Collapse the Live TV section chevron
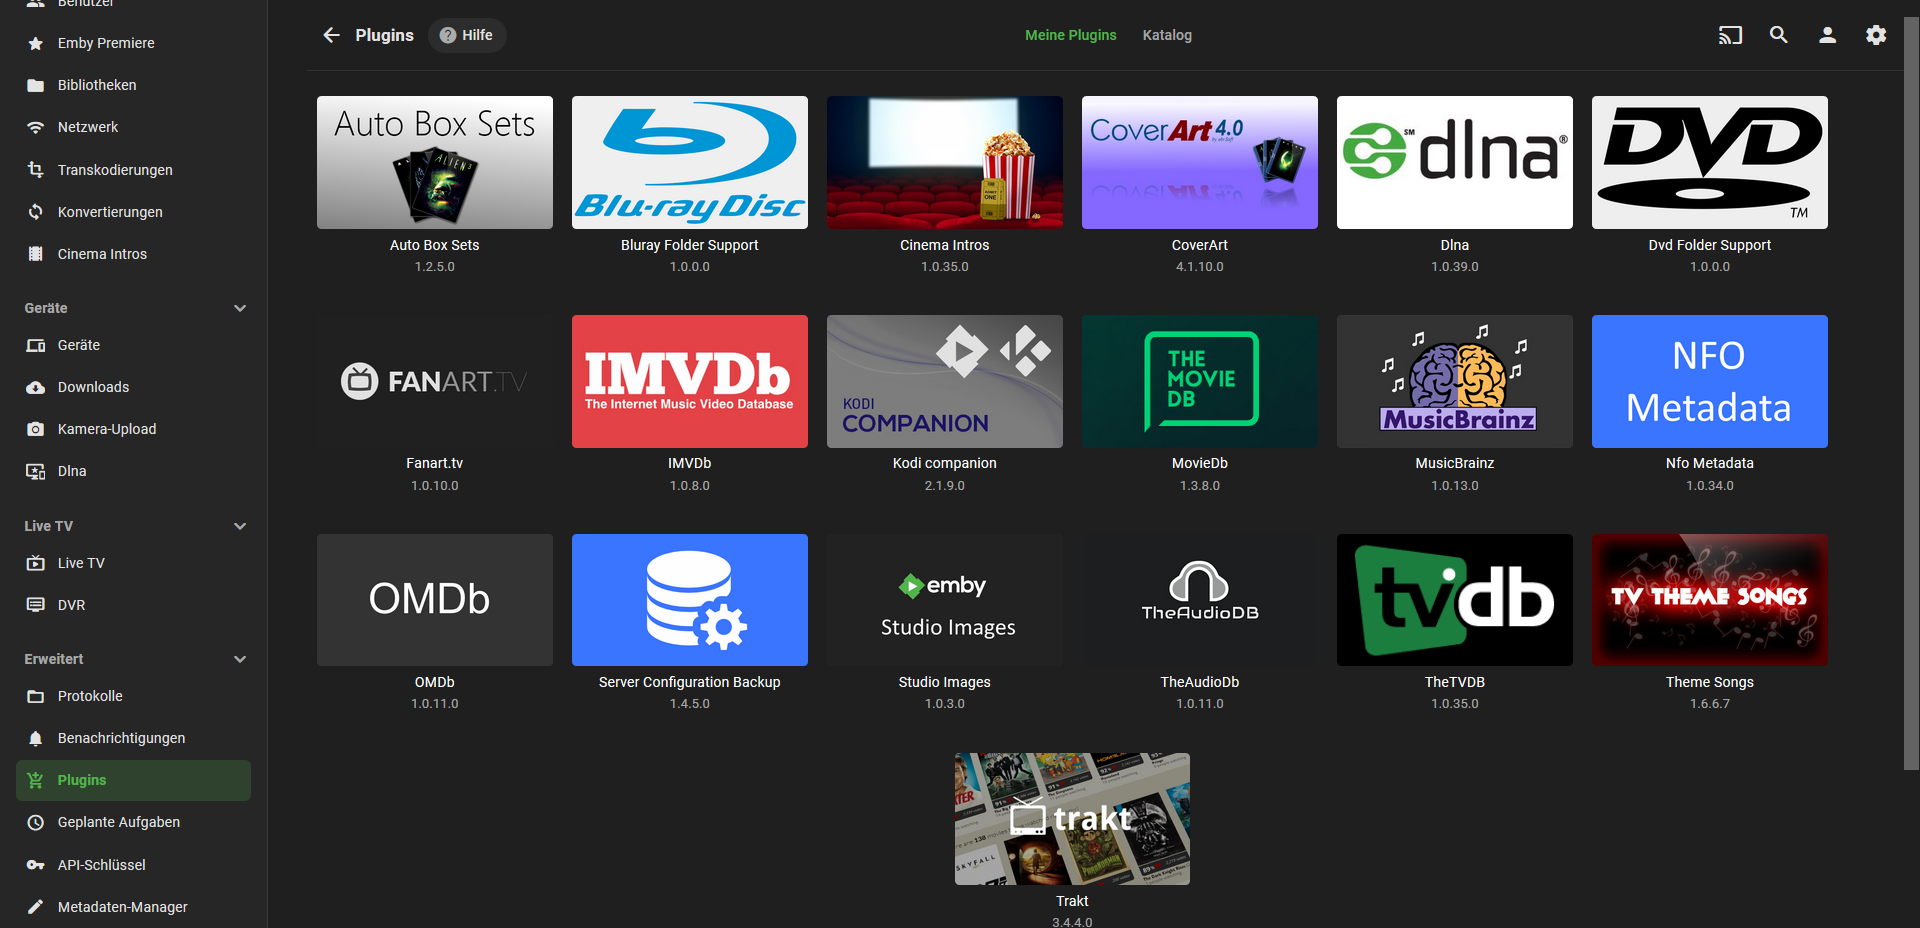Viewport: 1920px width, 928px height. pyautogui.click(x=240, y=526)
